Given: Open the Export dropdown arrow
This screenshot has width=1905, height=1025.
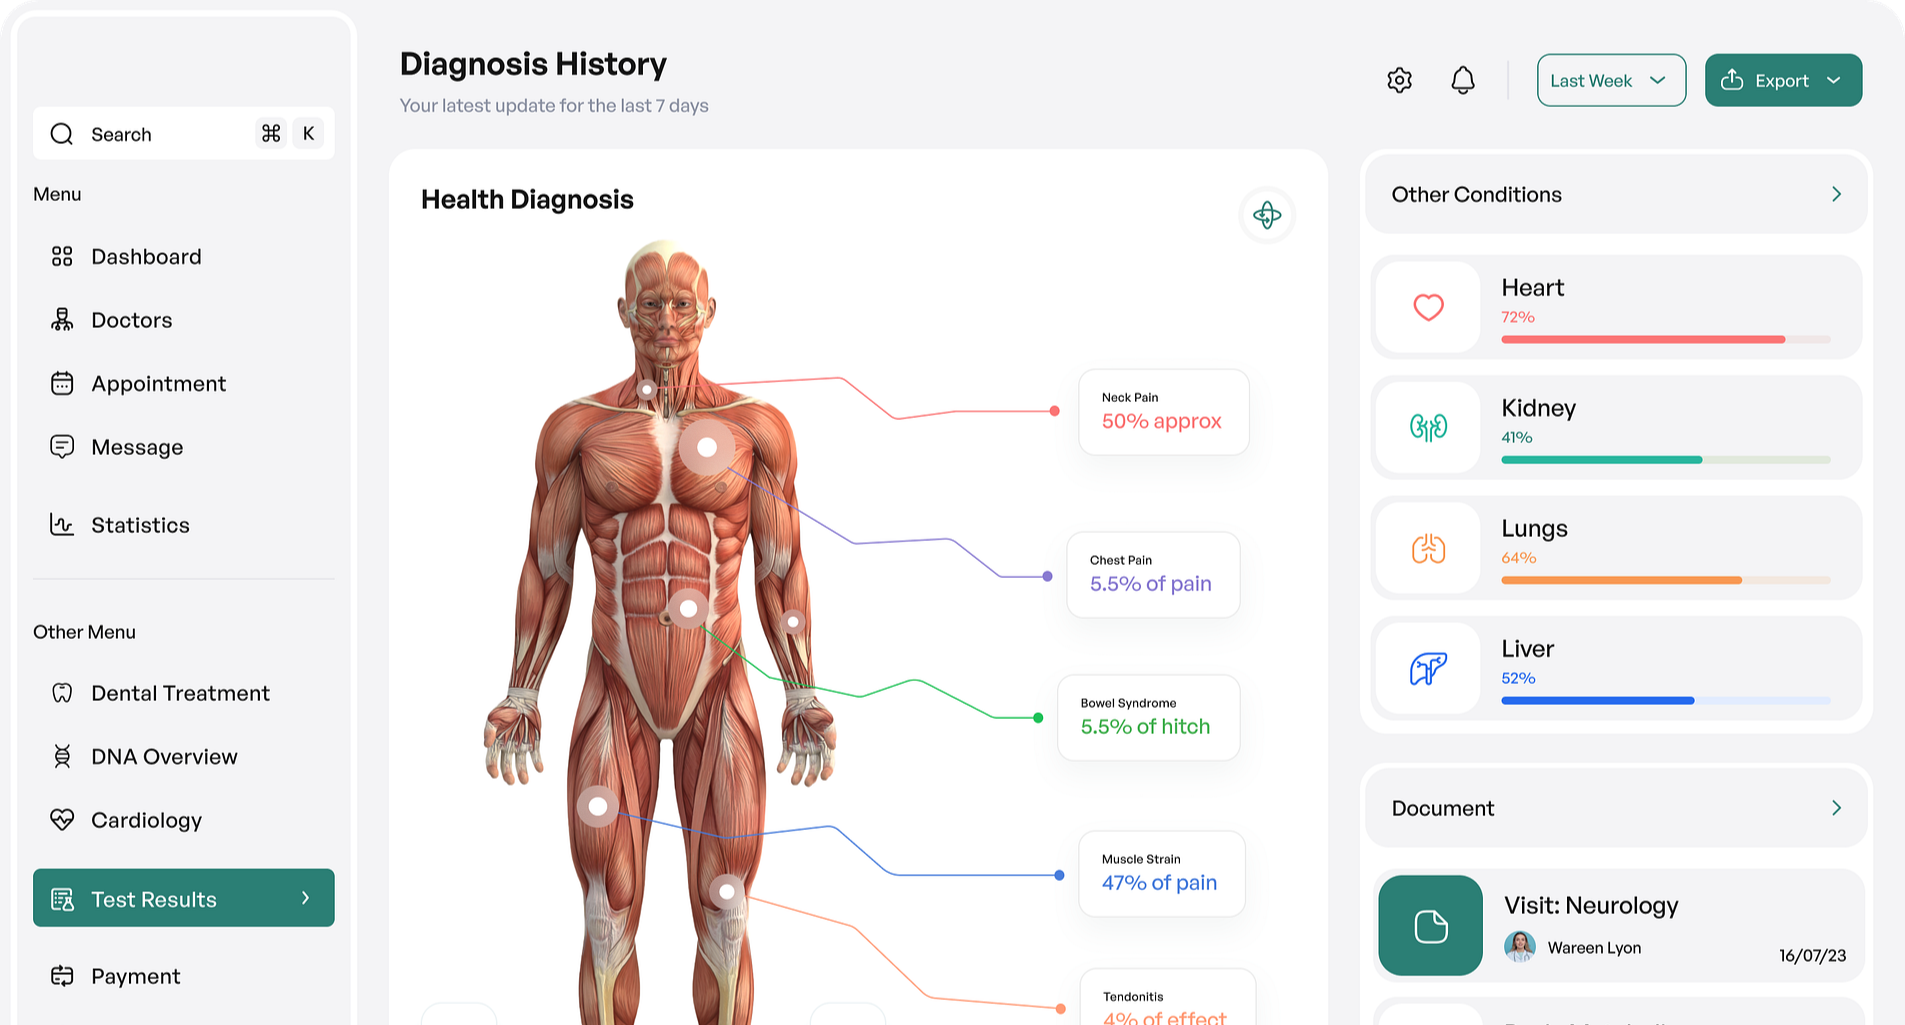Looking at the screenshot, I should (x=1833, y=80).
